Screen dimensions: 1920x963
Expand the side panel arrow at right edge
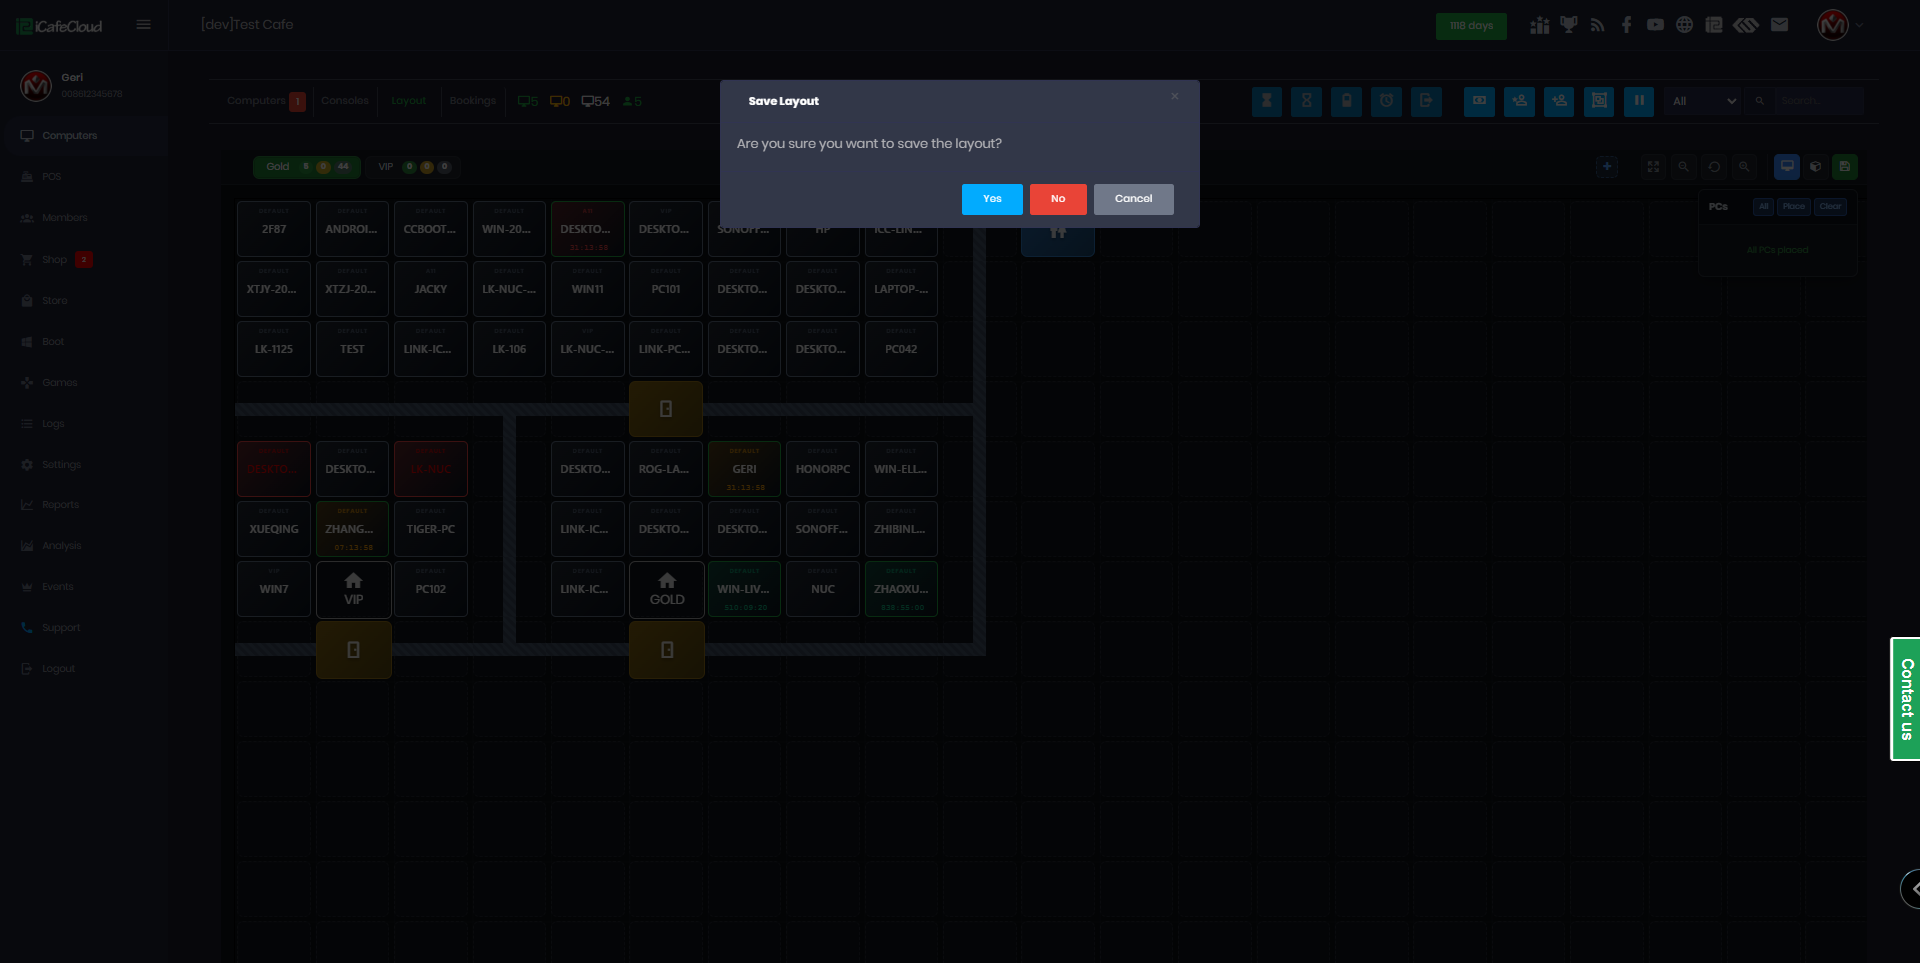coord(1912,888)
